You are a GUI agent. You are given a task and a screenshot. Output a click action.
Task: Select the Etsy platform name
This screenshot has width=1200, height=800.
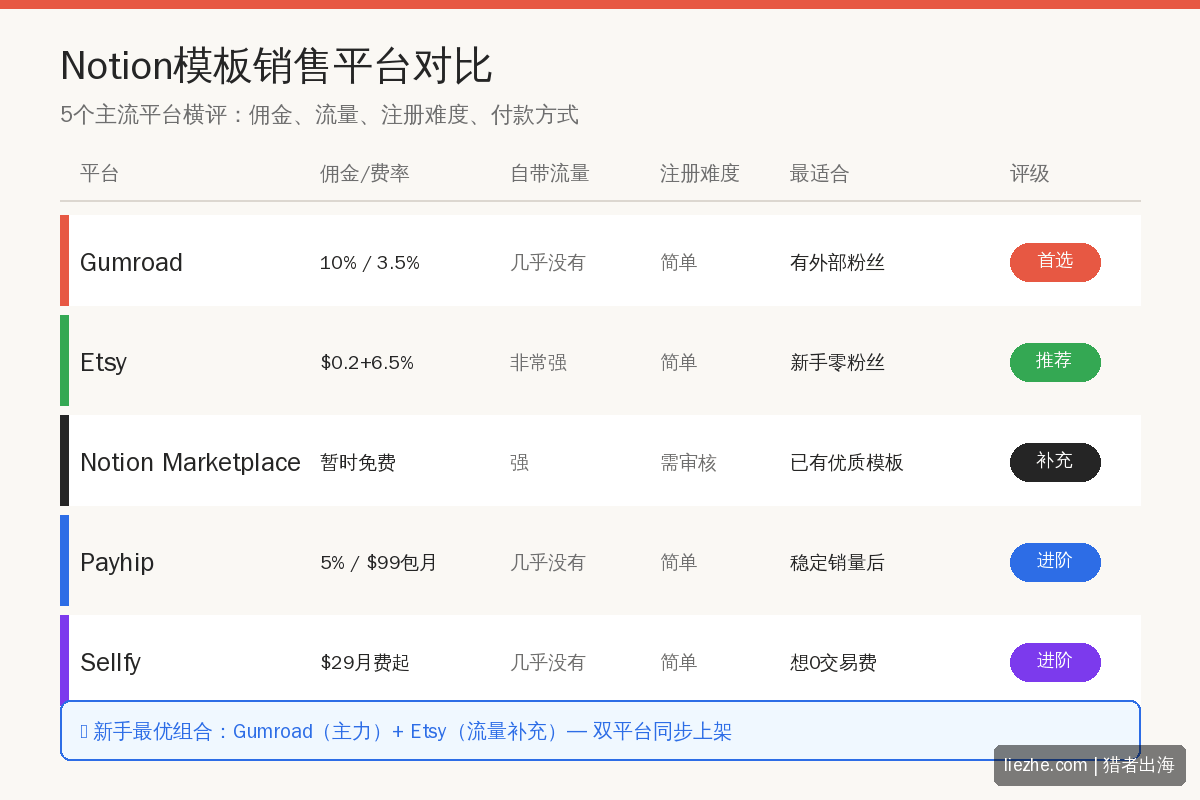pos(103,362)
